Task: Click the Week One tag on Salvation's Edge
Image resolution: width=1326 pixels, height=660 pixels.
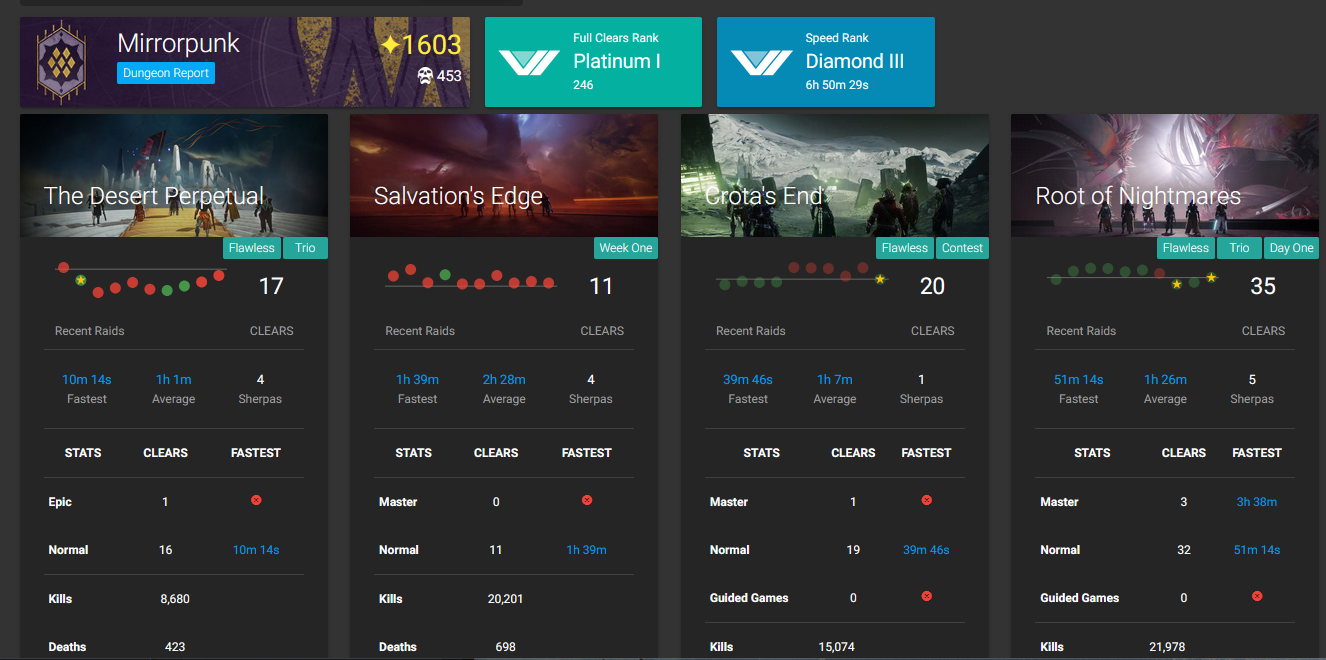Action: click(x=626, y=248)
